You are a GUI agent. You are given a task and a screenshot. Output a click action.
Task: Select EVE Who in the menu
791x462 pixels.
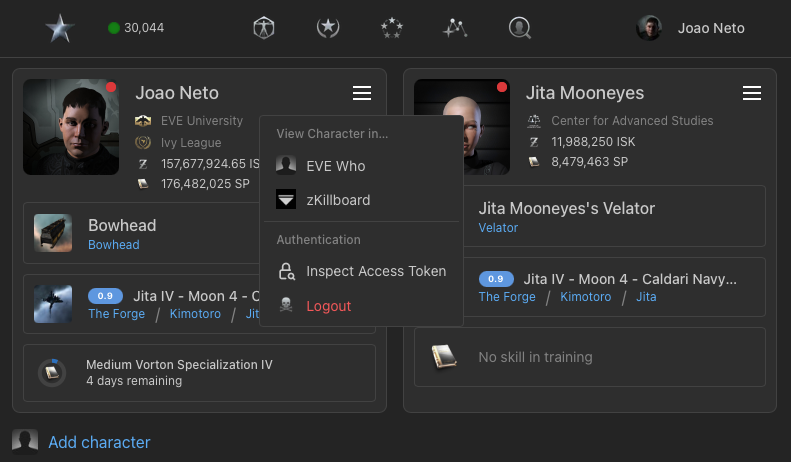361,166
